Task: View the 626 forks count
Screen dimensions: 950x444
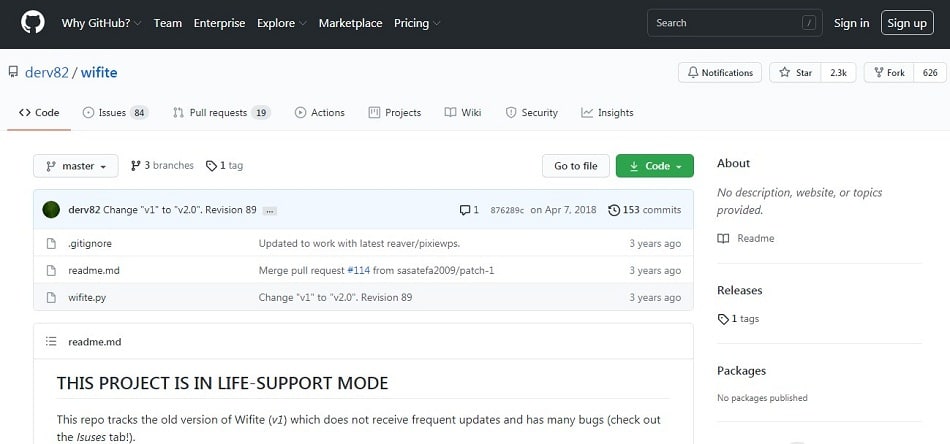Action: 930,73
